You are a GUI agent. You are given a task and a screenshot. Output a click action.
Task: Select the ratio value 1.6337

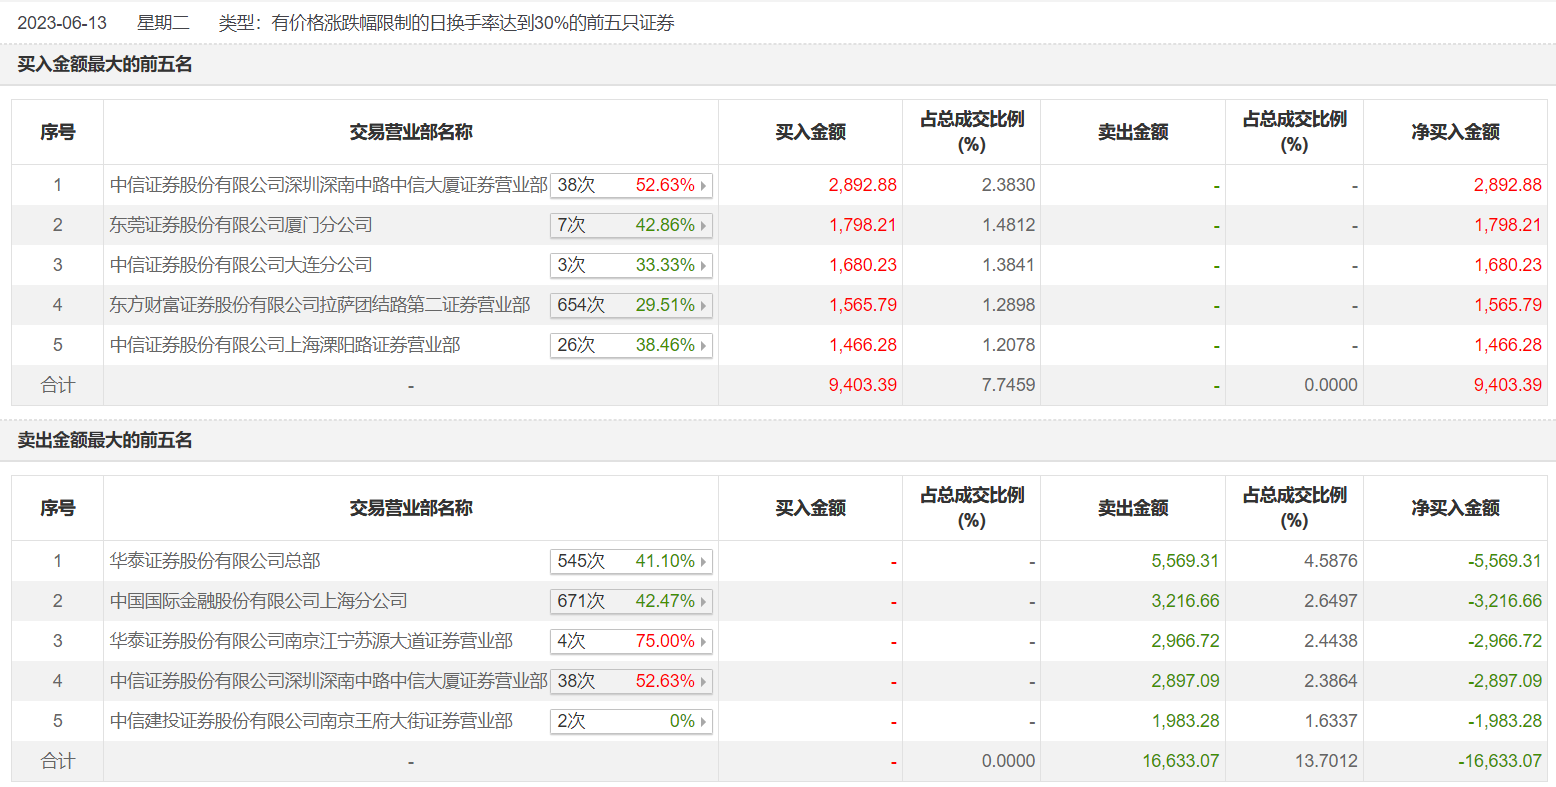point(1331,721)
